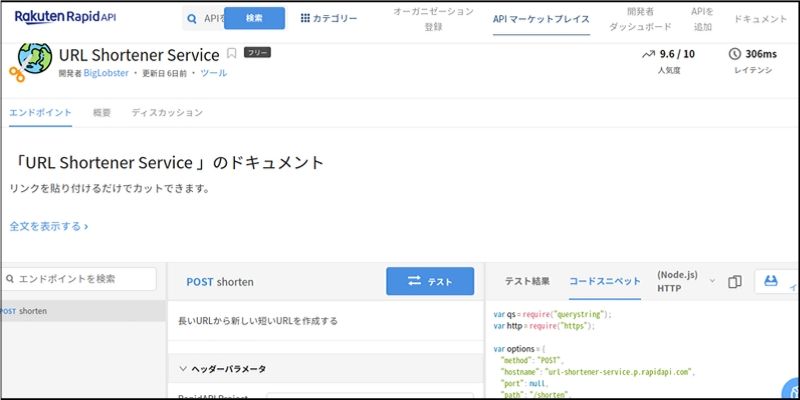
Task: Click the 9.6 / 10 popularity score
Action: pos(677,54)
